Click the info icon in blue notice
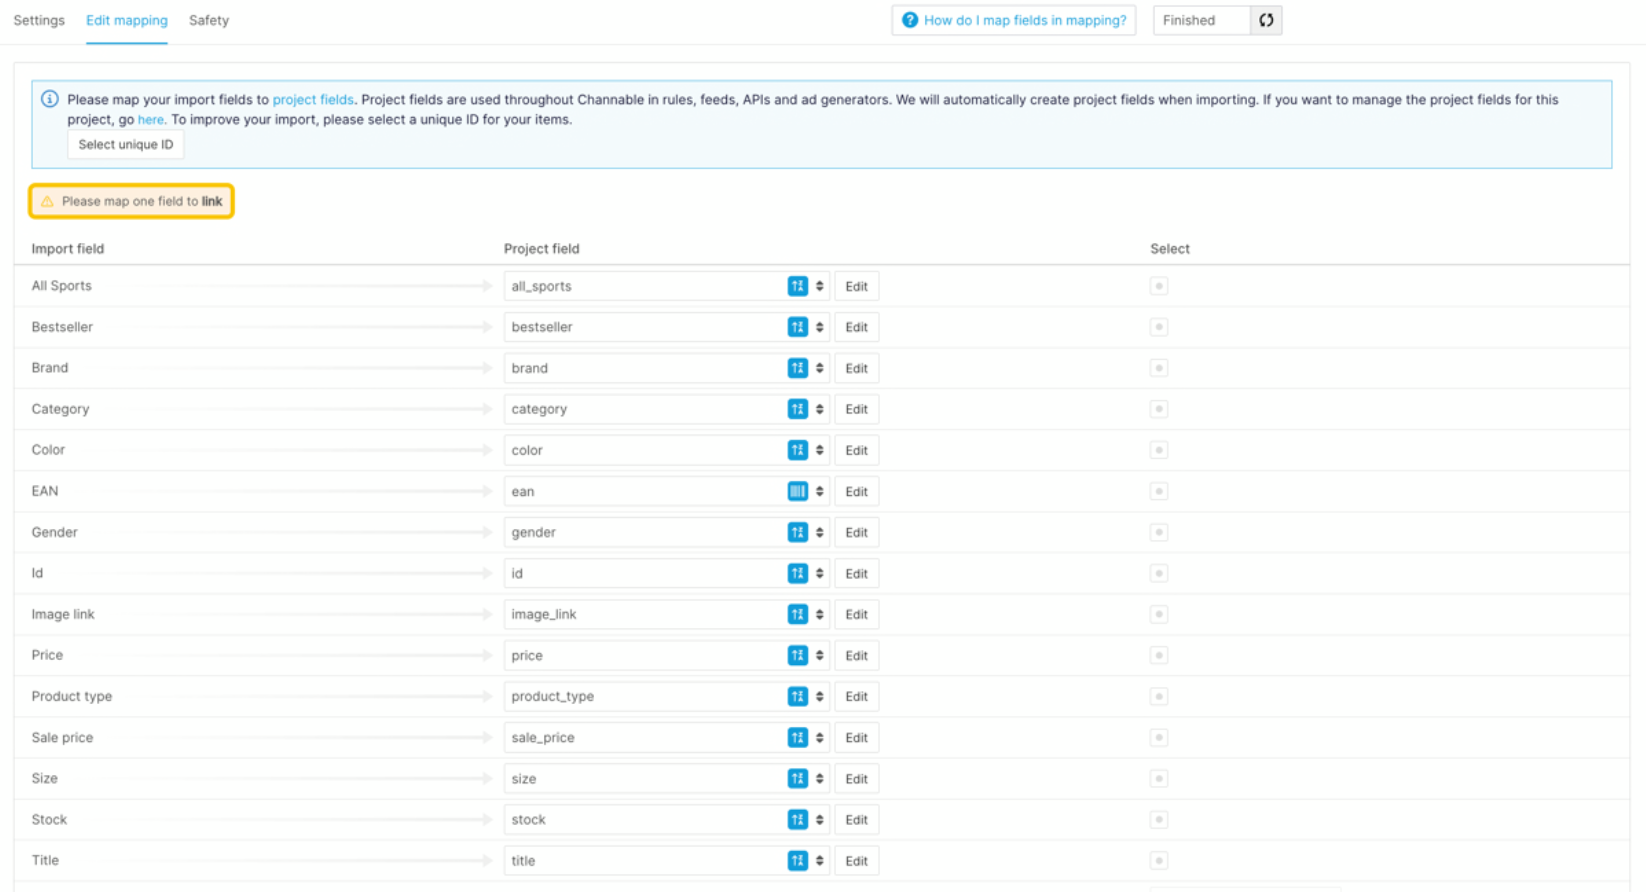Screen dimensions: 1646x892 point(49,99)
